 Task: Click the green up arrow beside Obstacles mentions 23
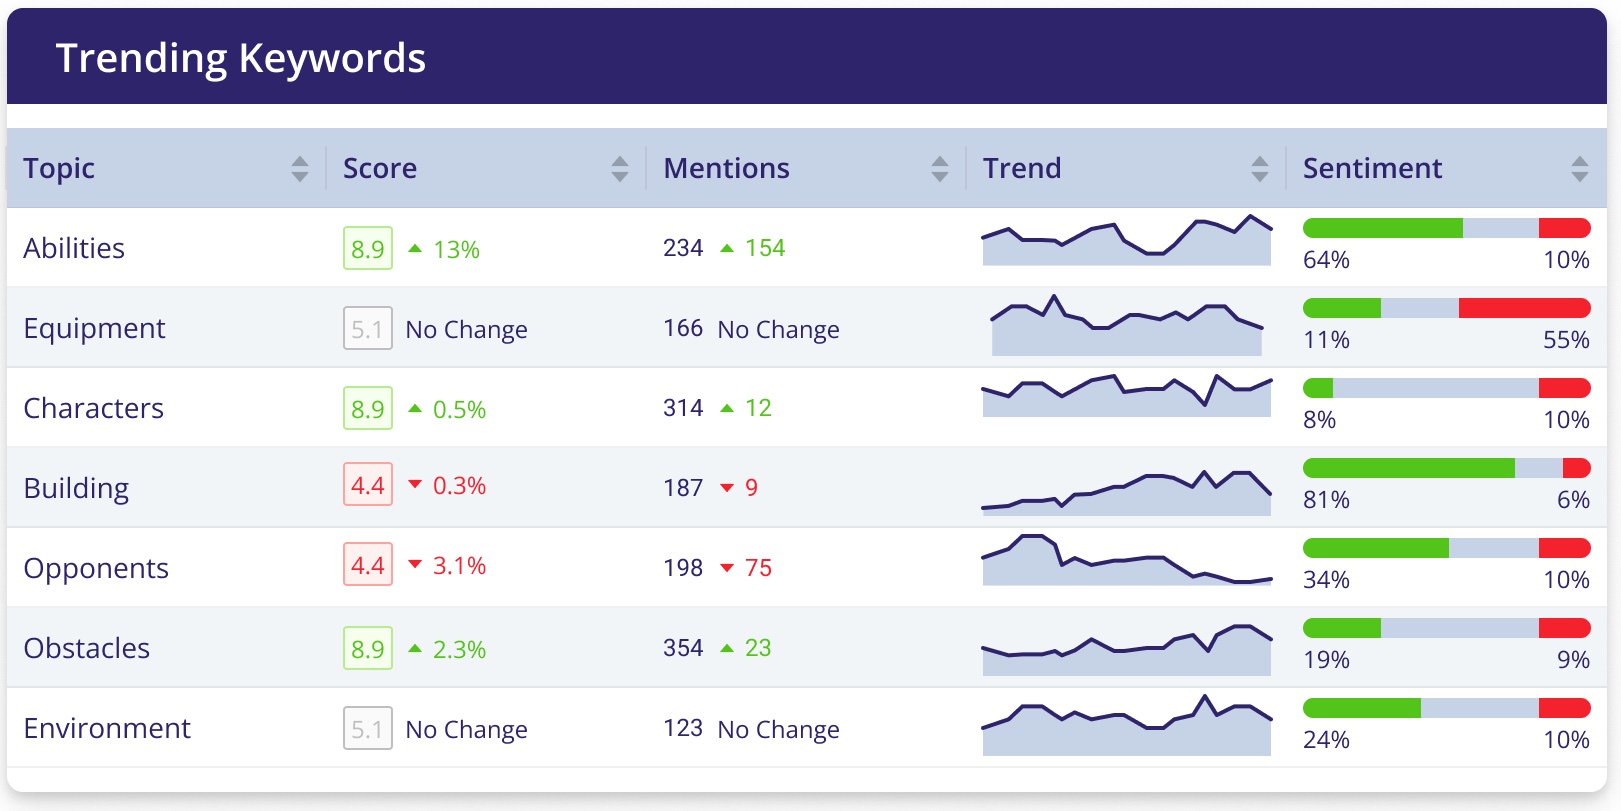[x=727, y=648]
